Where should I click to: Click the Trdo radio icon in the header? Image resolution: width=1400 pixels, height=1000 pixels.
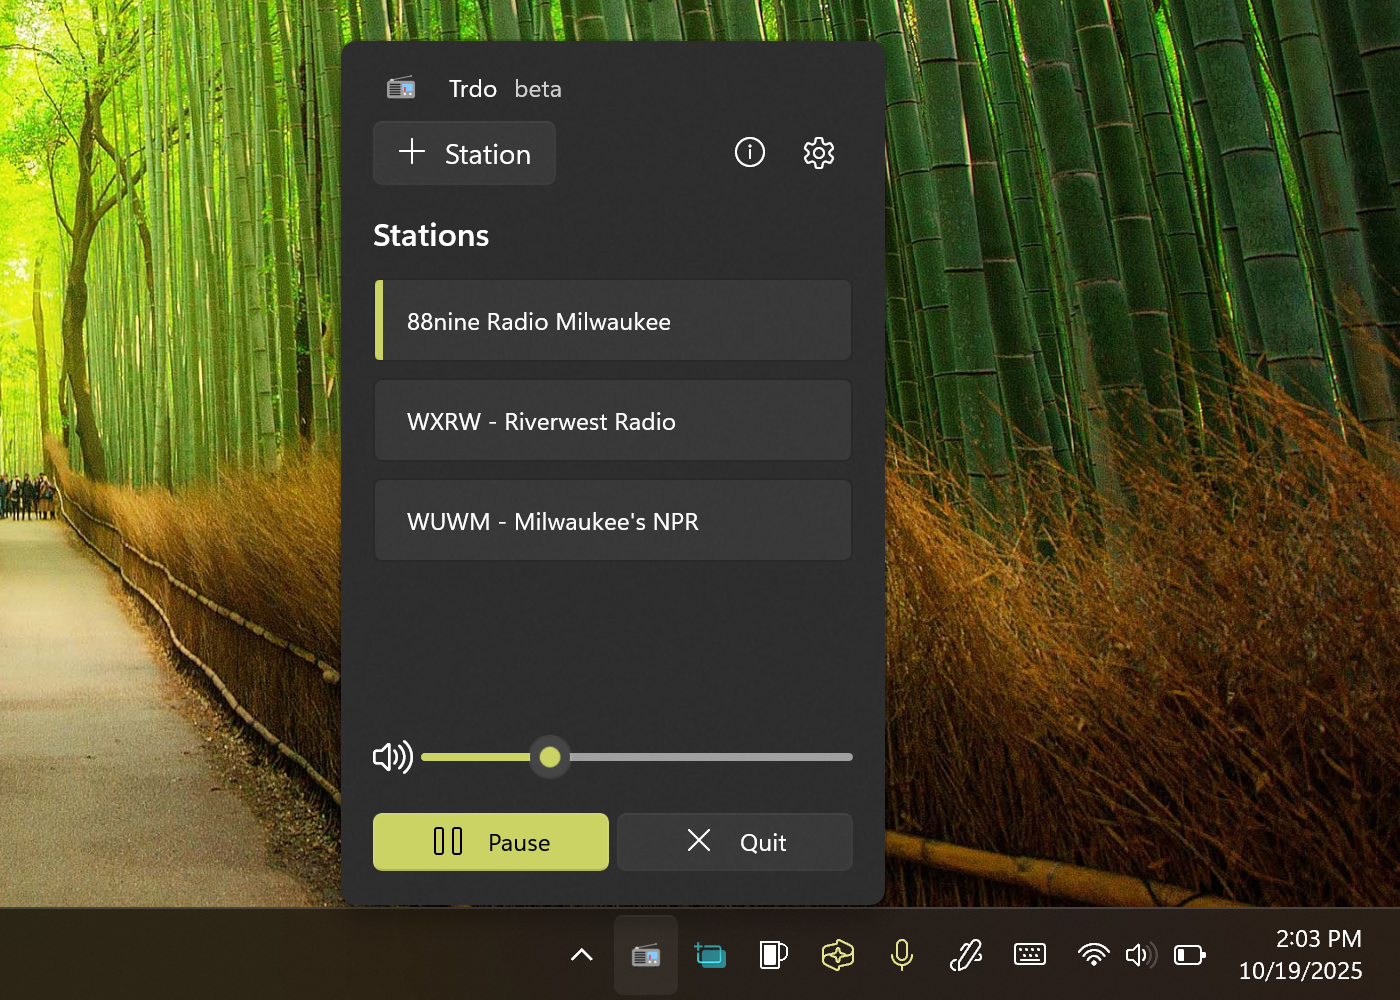[401, 87]
